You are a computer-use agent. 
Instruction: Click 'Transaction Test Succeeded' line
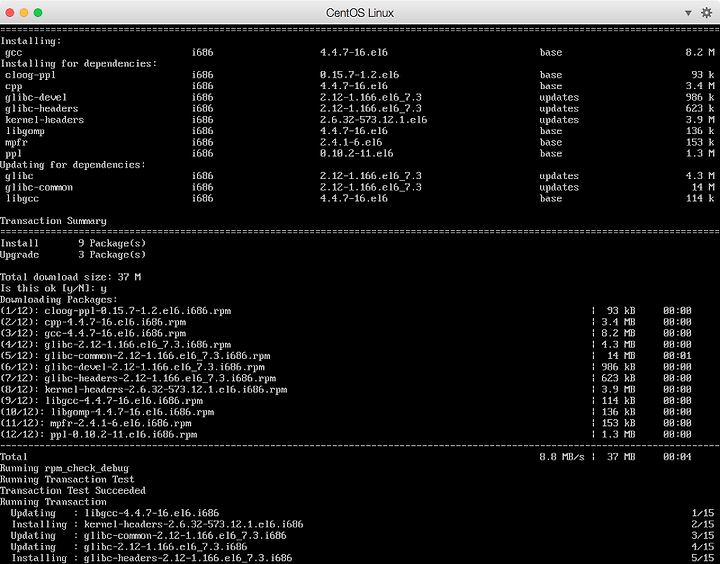pyautogui.click(x=73, y=491)
